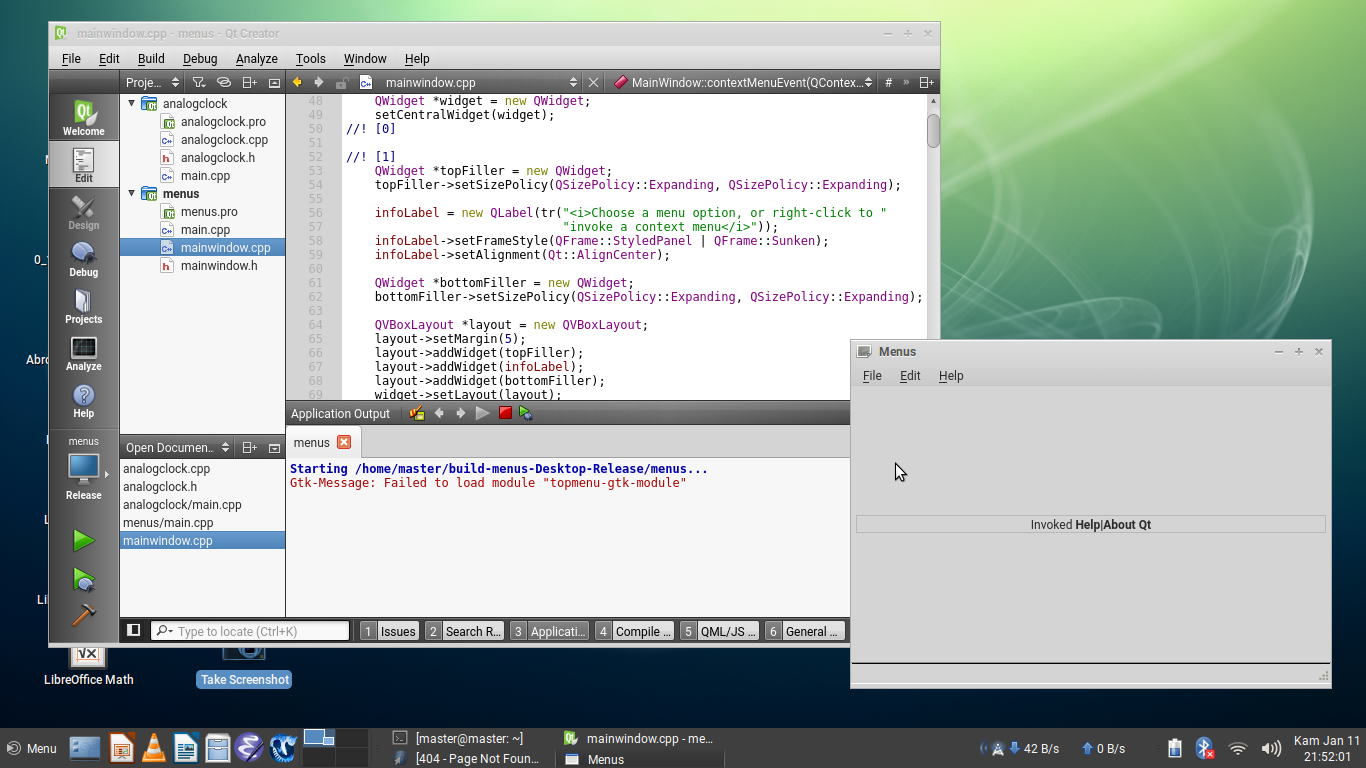This screenshot has height=768, width=1366.
Task: Clear Application Output with the filter-clean icon
Action: tap(416, 413)
